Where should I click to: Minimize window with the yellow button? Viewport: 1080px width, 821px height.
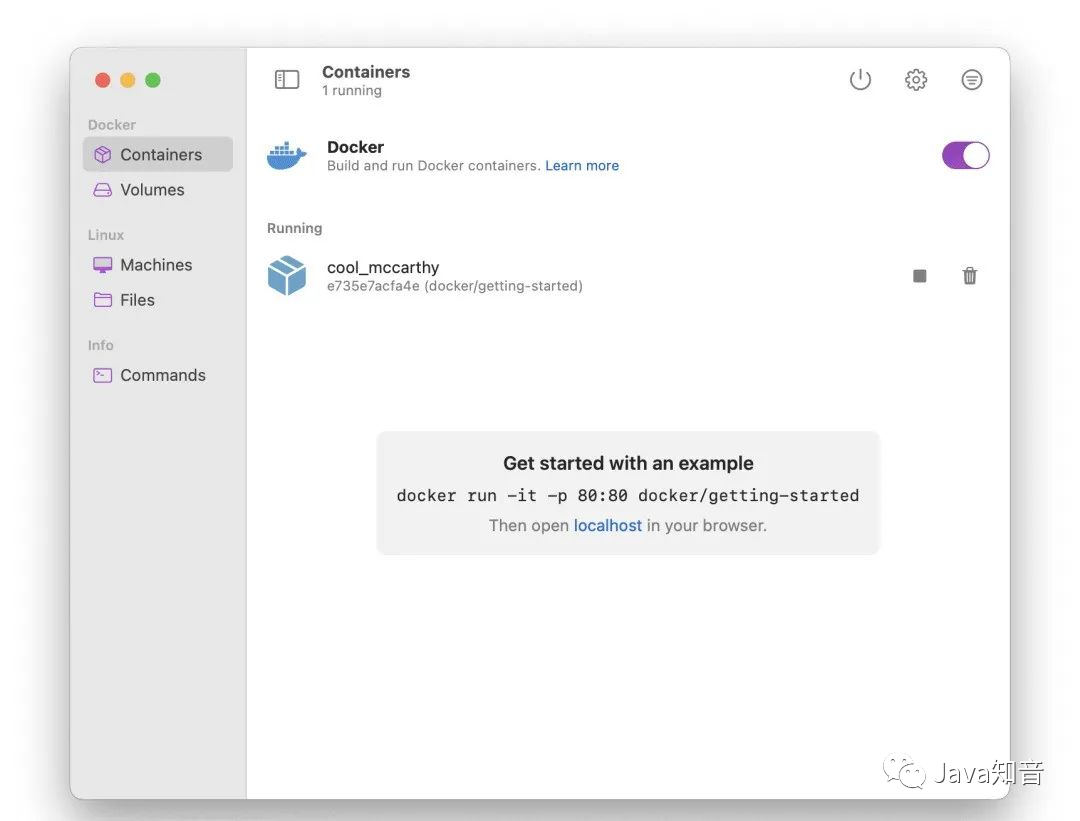[128, 80]
